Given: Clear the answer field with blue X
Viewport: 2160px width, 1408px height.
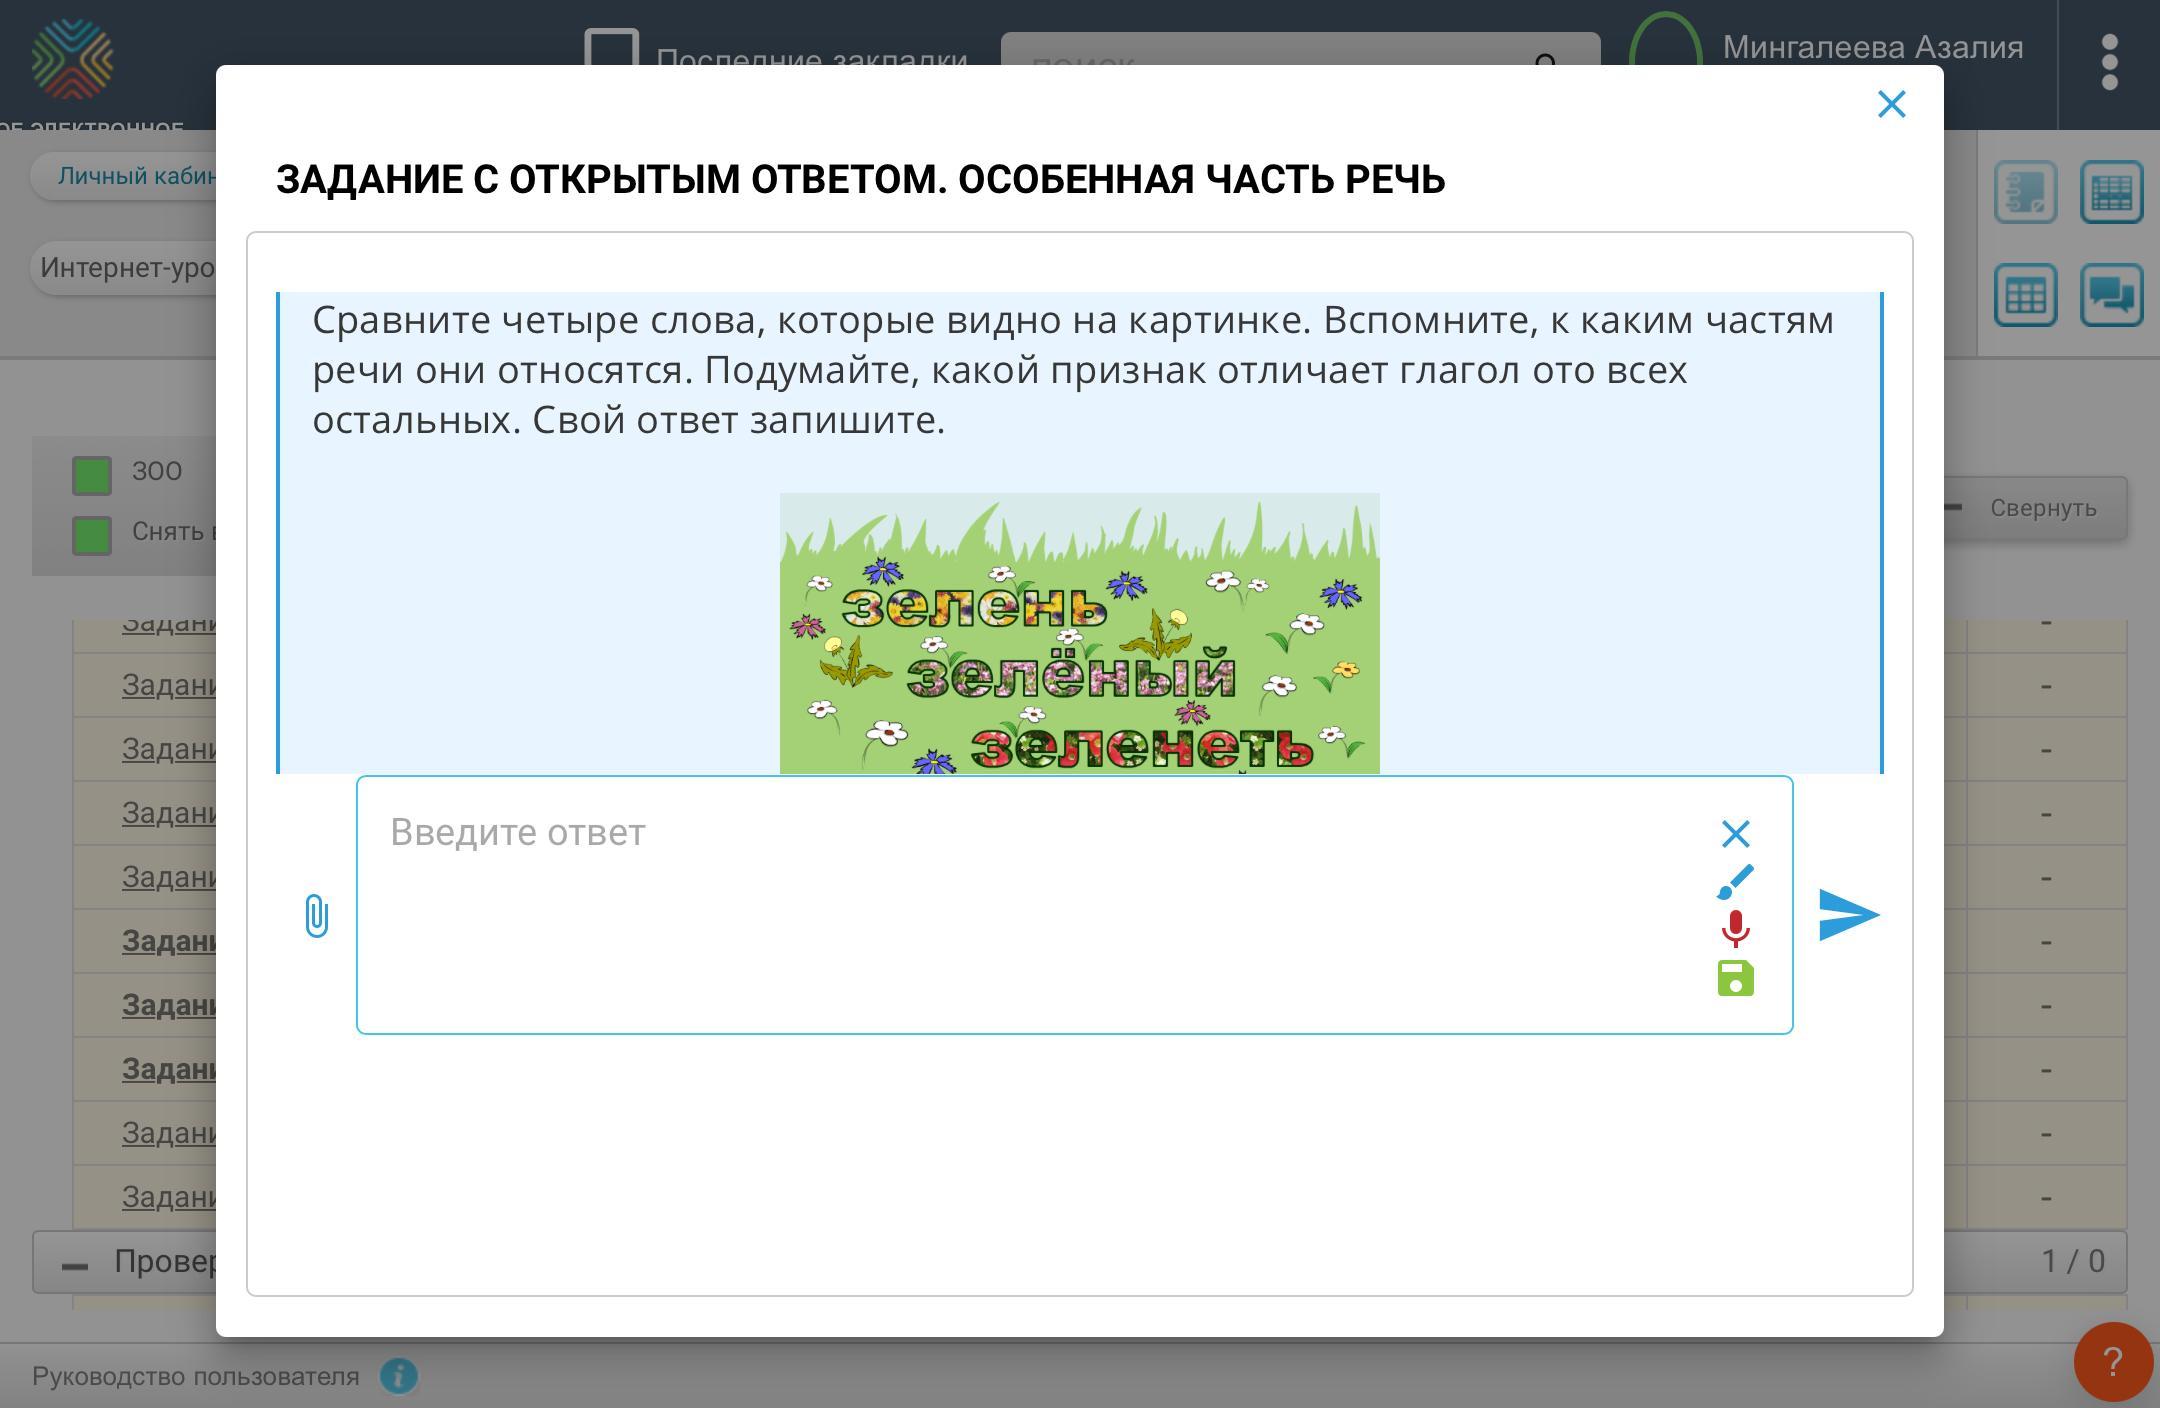Looking at the screenshot, I should point(1735,833).
